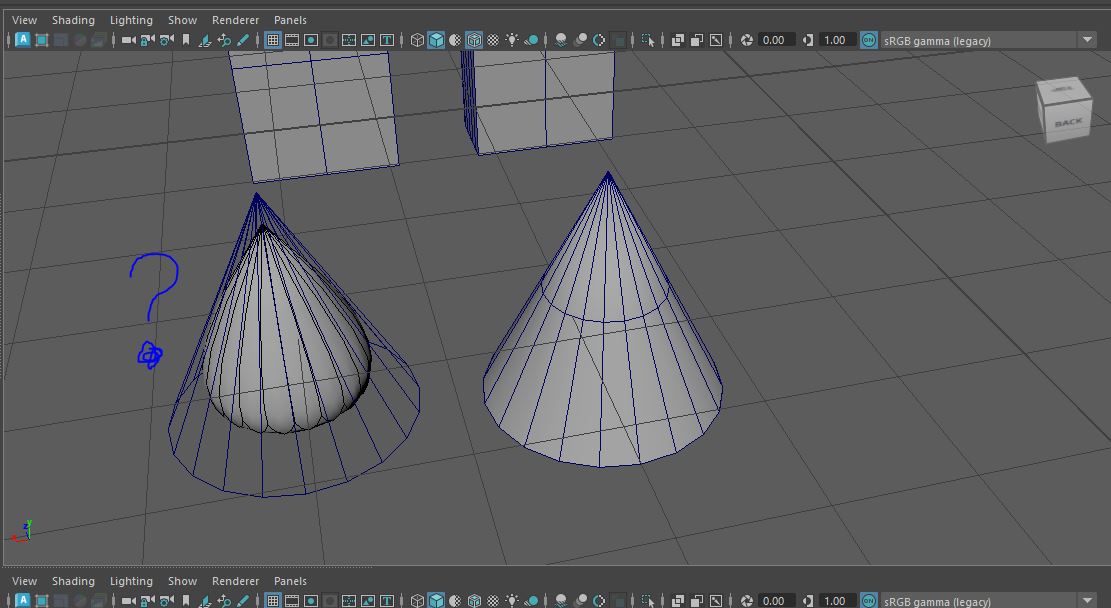Click the View menu in lower panel

point(24,581)
